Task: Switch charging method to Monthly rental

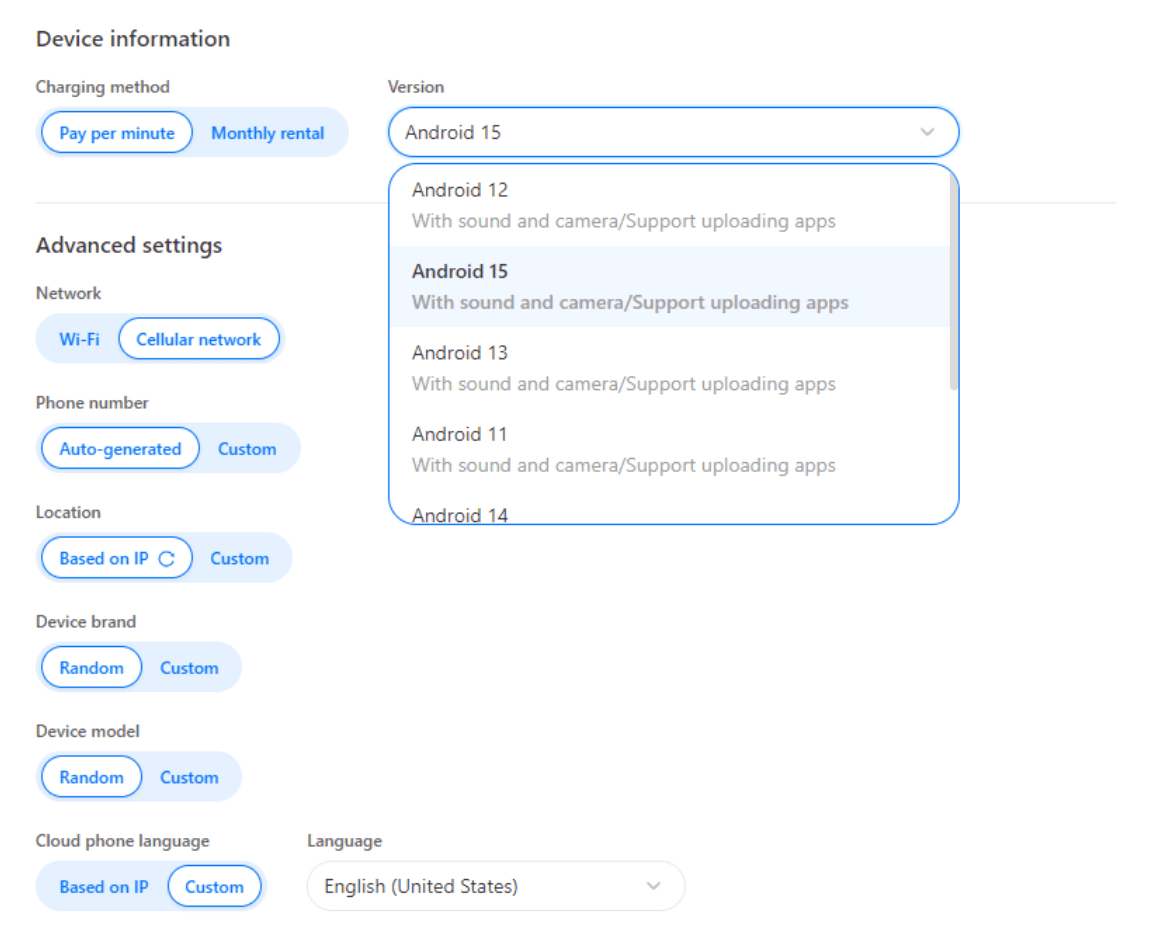Action: coord(268,131)
